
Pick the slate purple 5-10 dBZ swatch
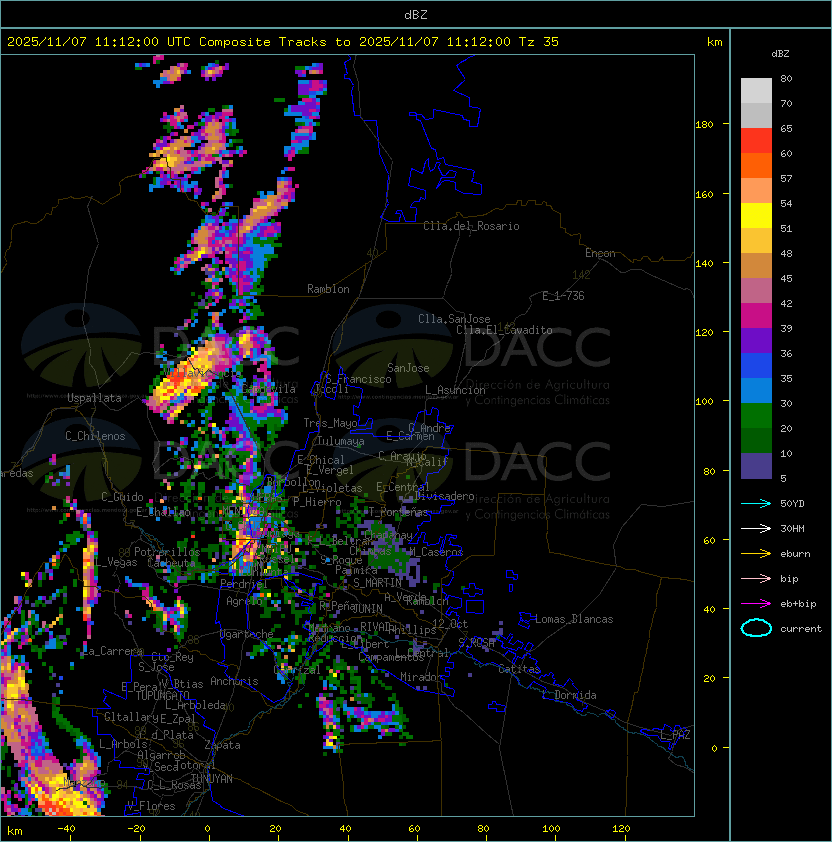click(756, 466)
